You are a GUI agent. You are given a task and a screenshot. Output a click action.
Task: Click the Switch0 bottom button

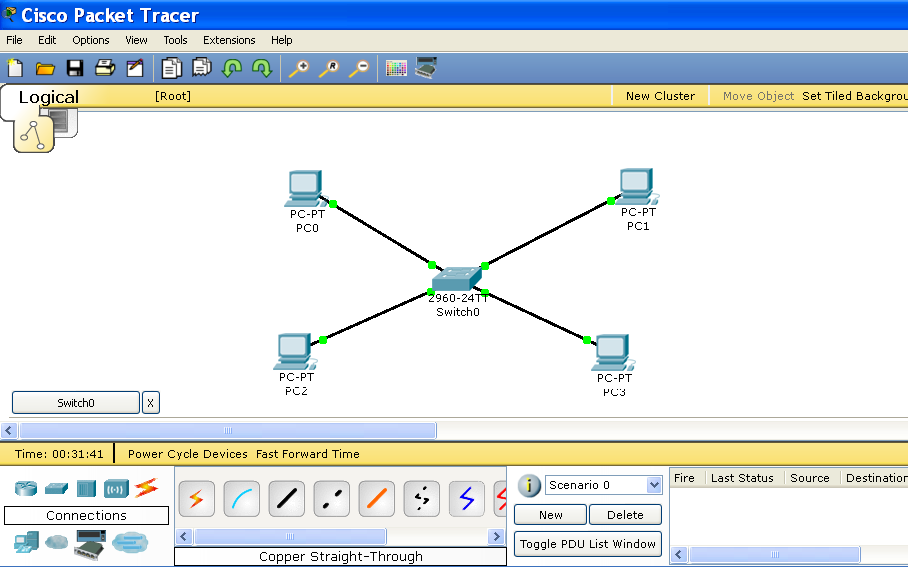click(76, 403)
